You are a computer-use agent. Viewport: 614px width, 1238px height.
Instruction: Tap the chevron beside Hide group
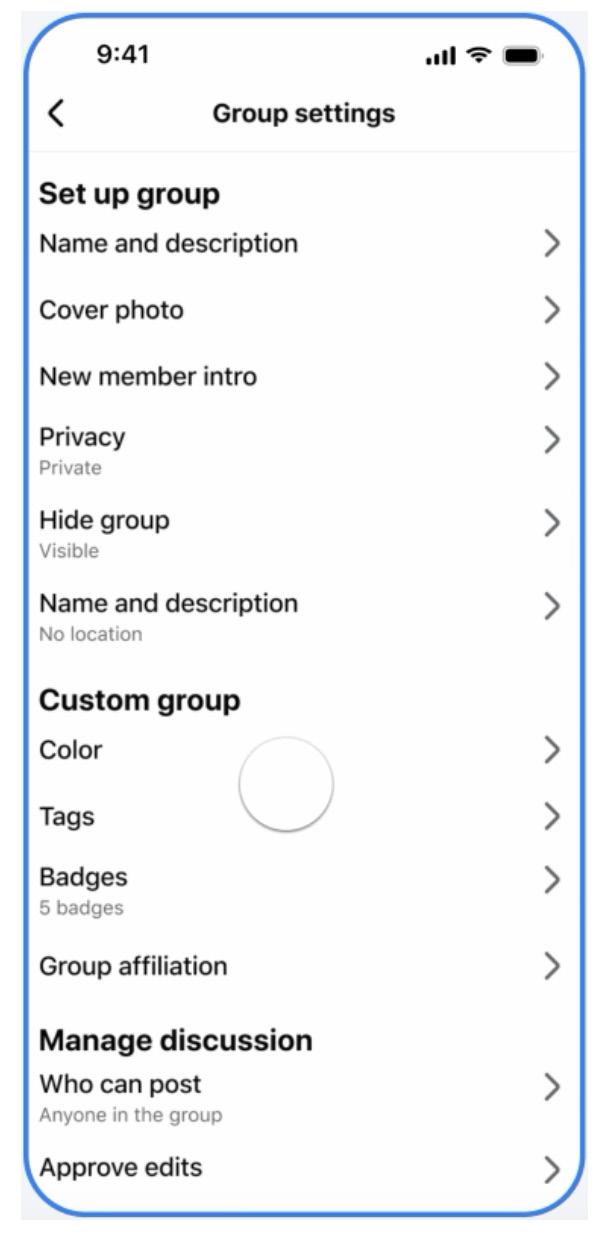point(551,522)
